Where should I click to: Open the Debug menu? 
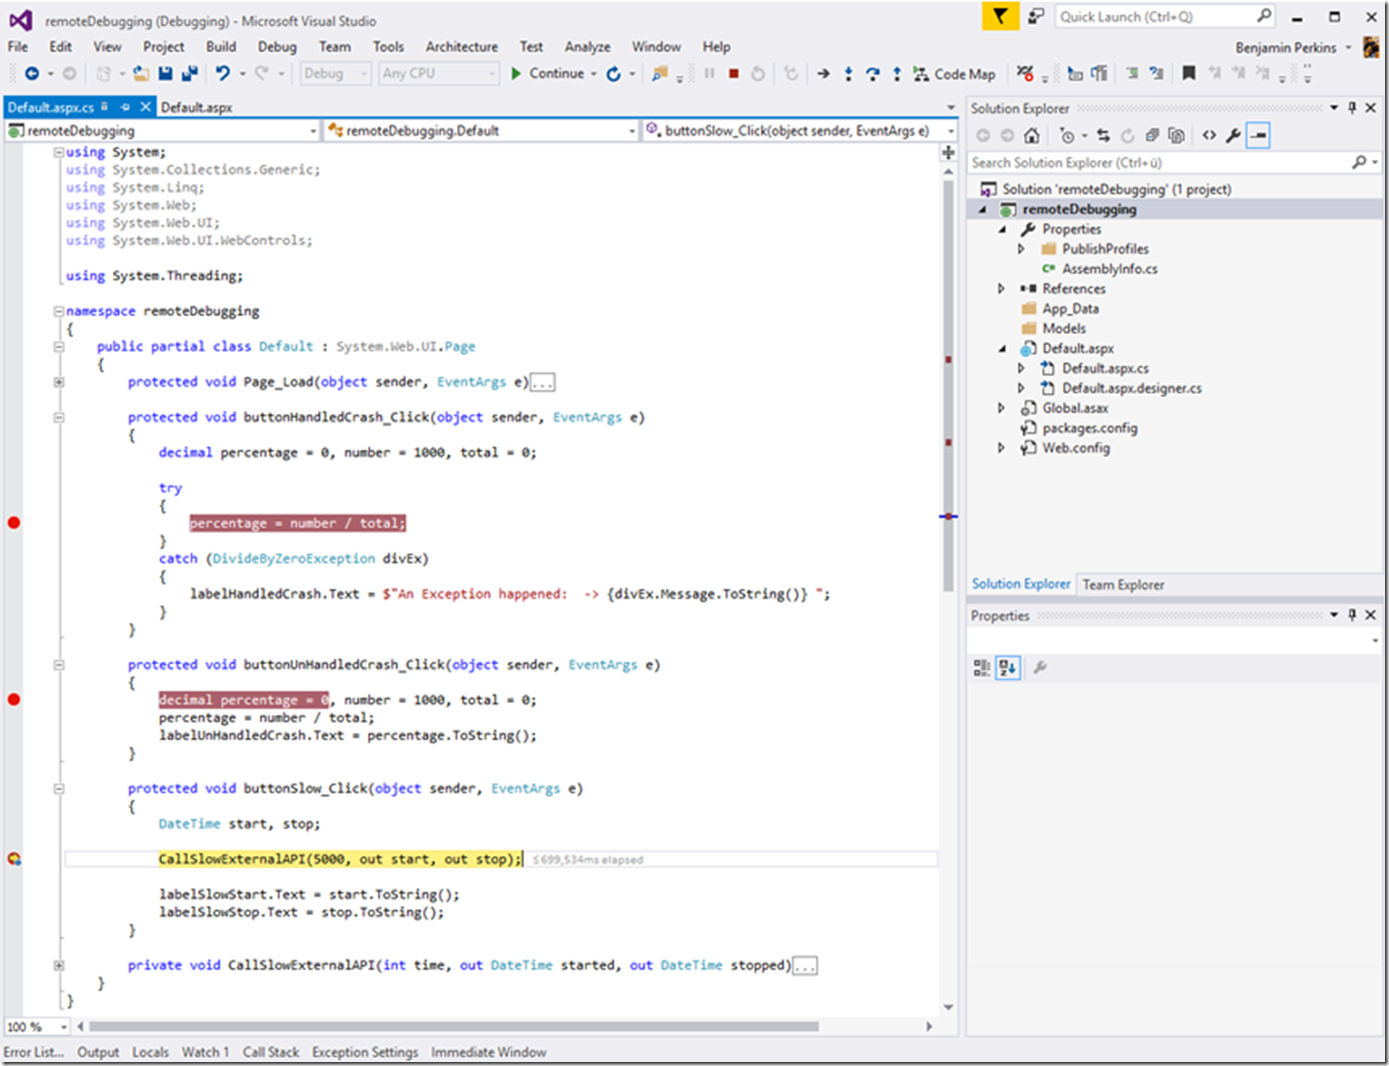[277, 47]
